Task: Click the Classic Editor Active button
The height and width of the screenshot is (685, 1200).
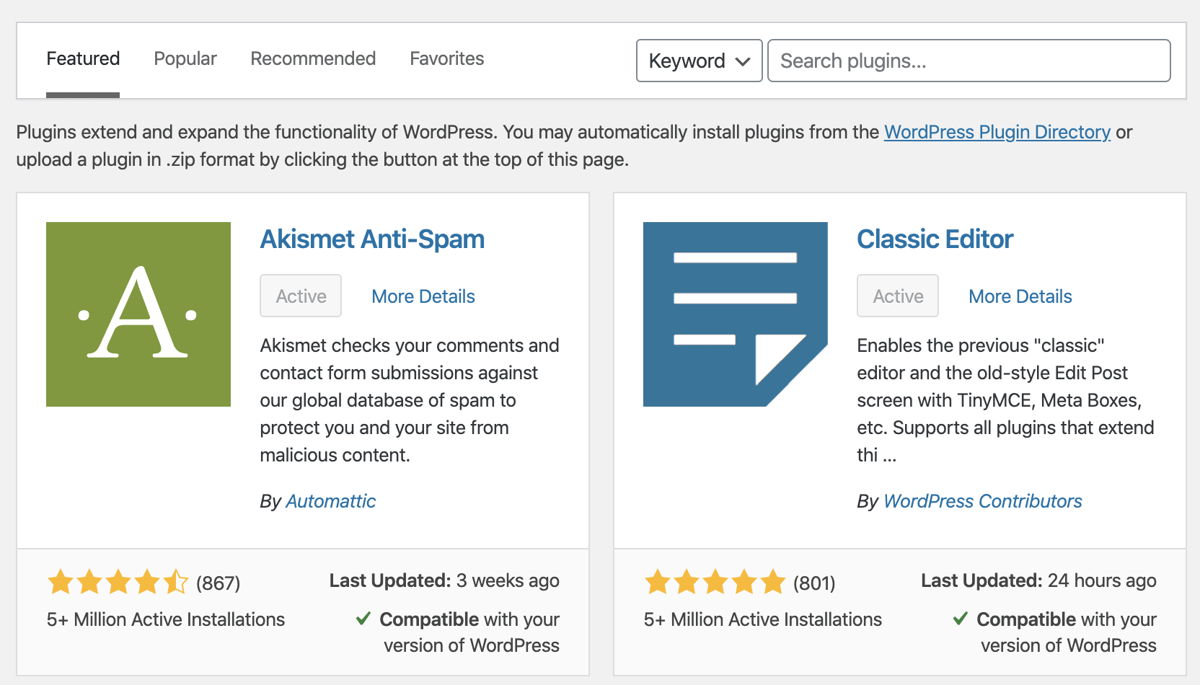Action: pos(898,296)
